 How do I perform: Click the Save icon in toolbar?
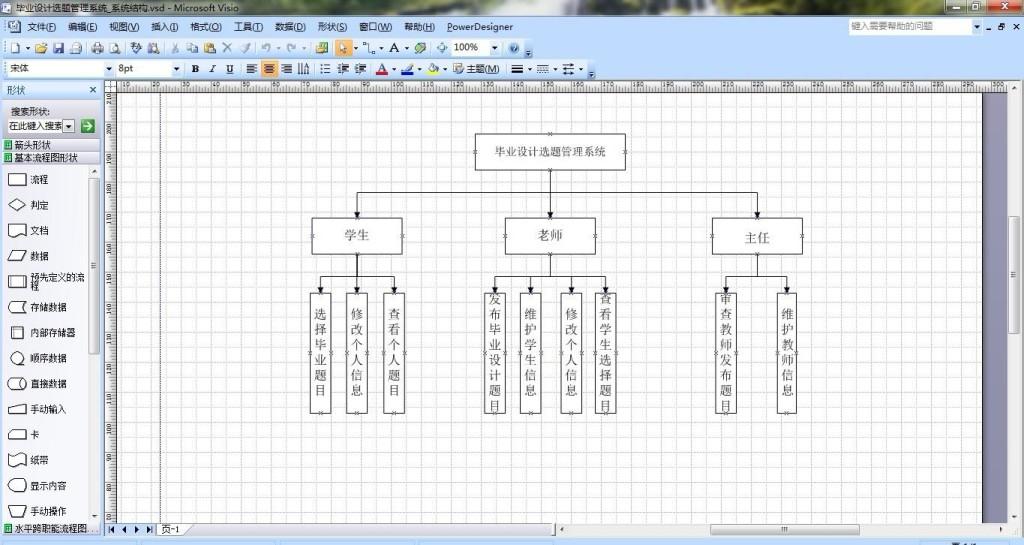pos(58,48)
